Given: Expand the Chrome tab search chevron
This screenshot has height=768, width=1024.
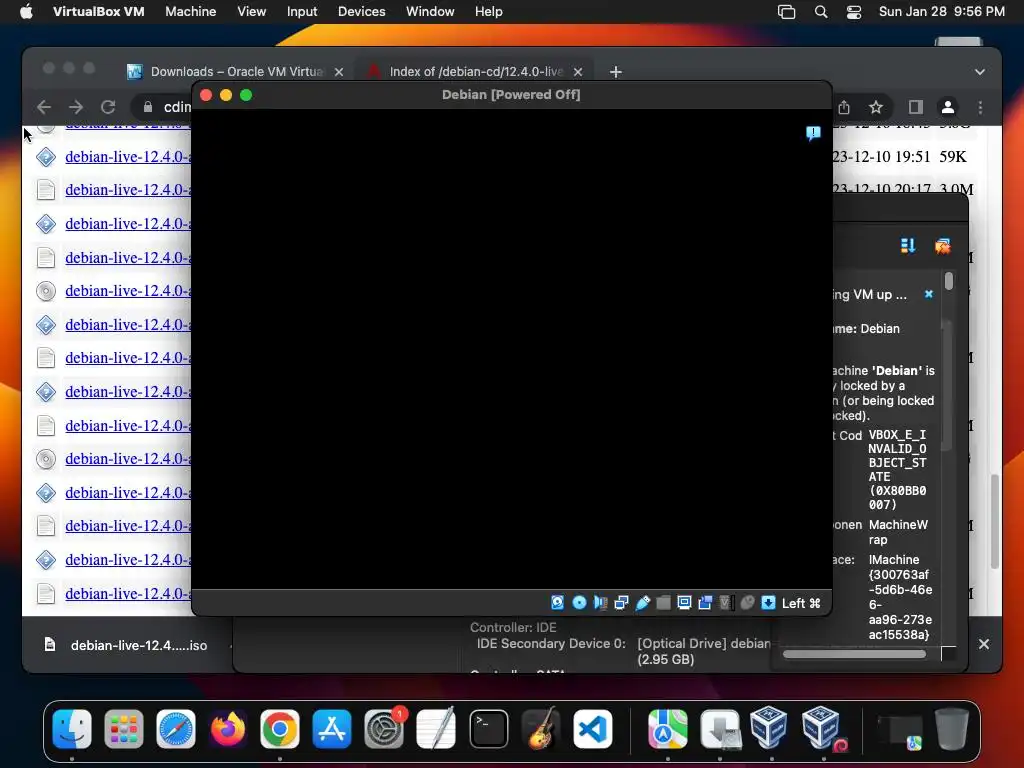Looking at the screenshot, I should (x=980, y=72).
